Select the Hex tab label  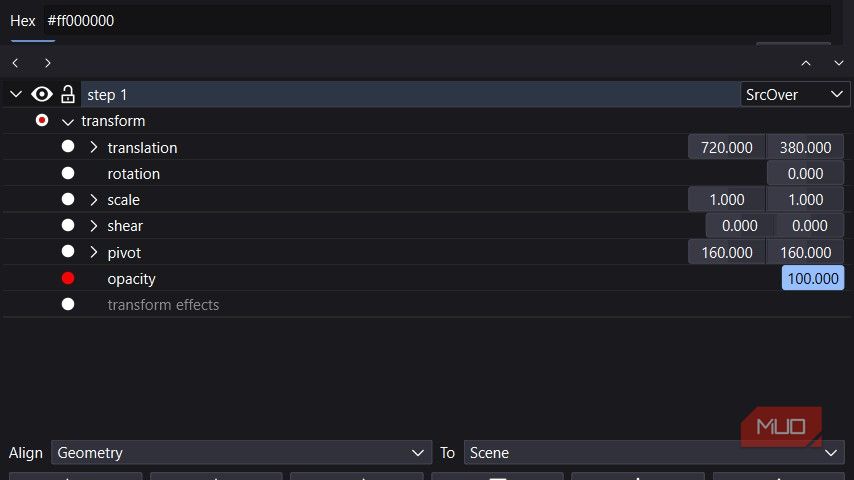click(x=23, y=21)
